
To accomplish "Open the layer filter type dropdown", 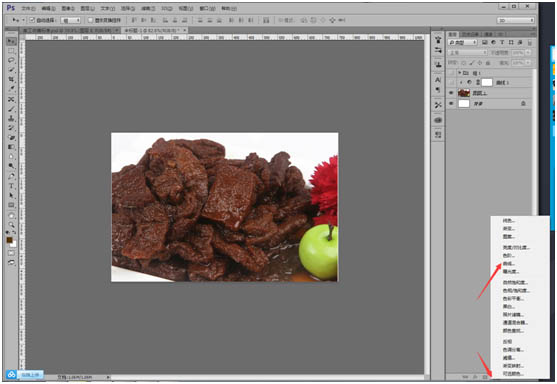I will pos(463,42).
